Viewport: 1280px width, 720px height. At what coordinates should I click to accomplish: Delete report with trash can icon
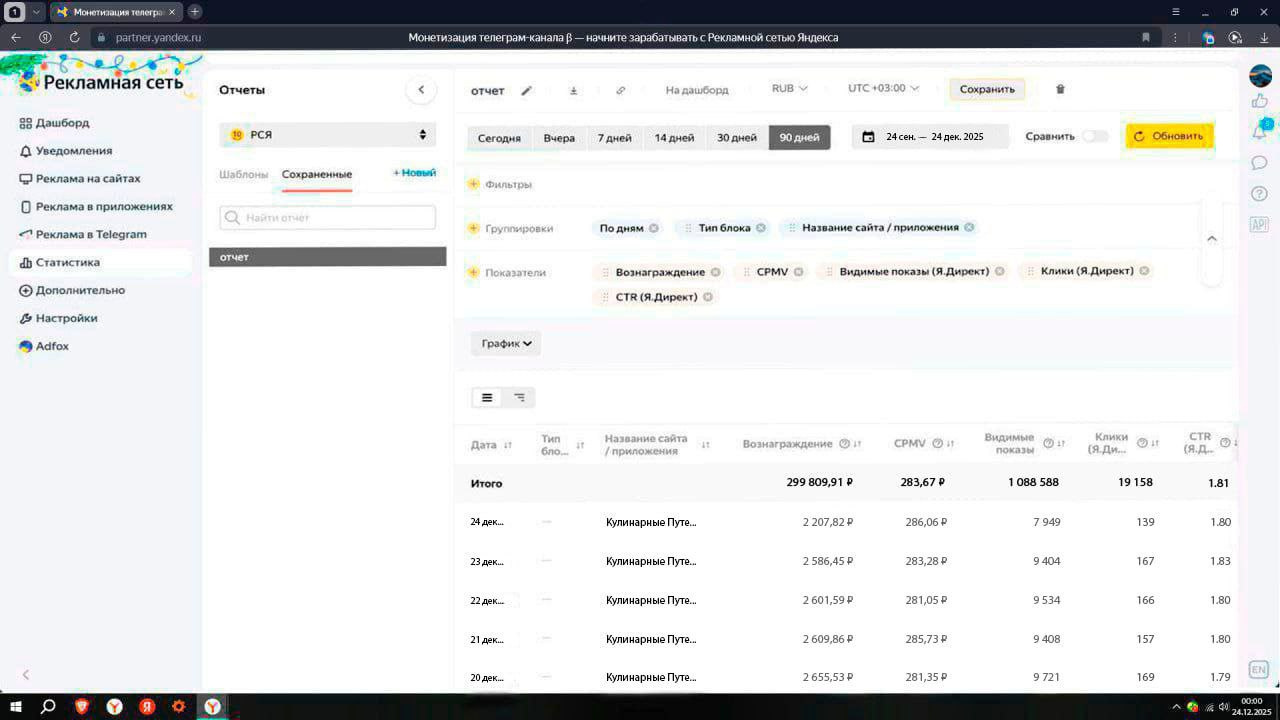[1060, 89]
